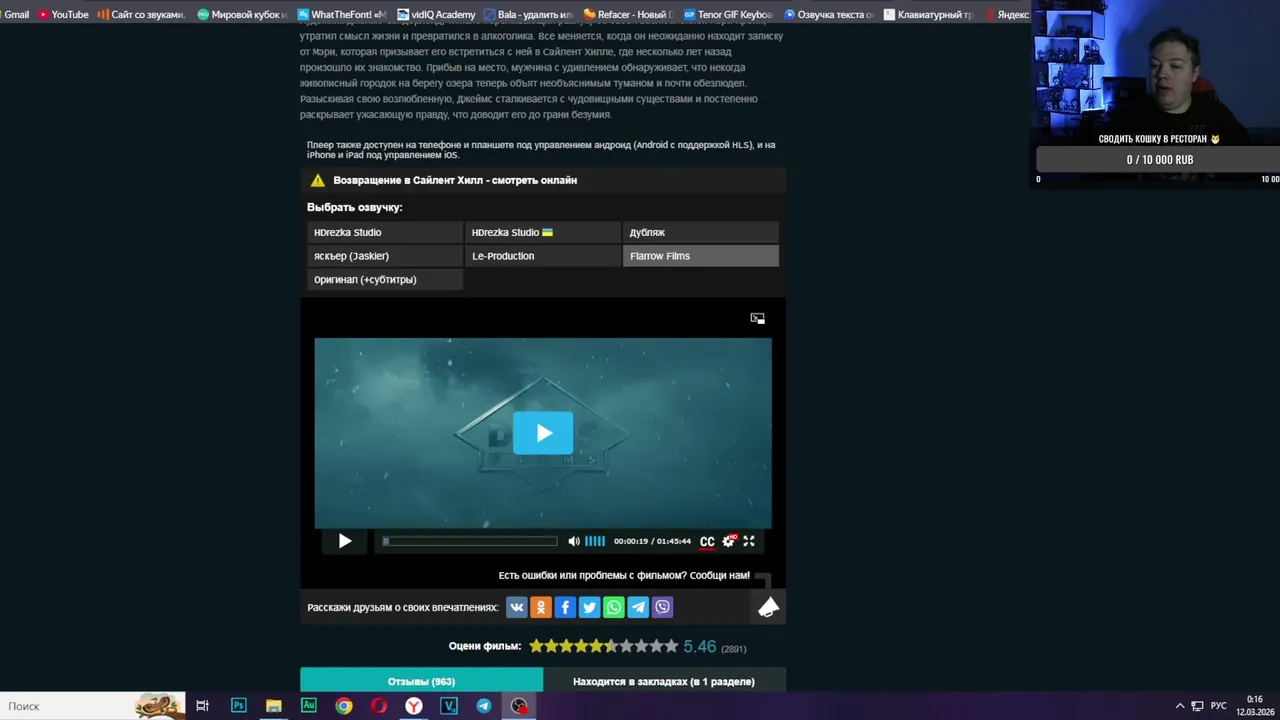Share via the Viber icon
Viewport: 1280px width, 720px height.
(x=662, y=607)
